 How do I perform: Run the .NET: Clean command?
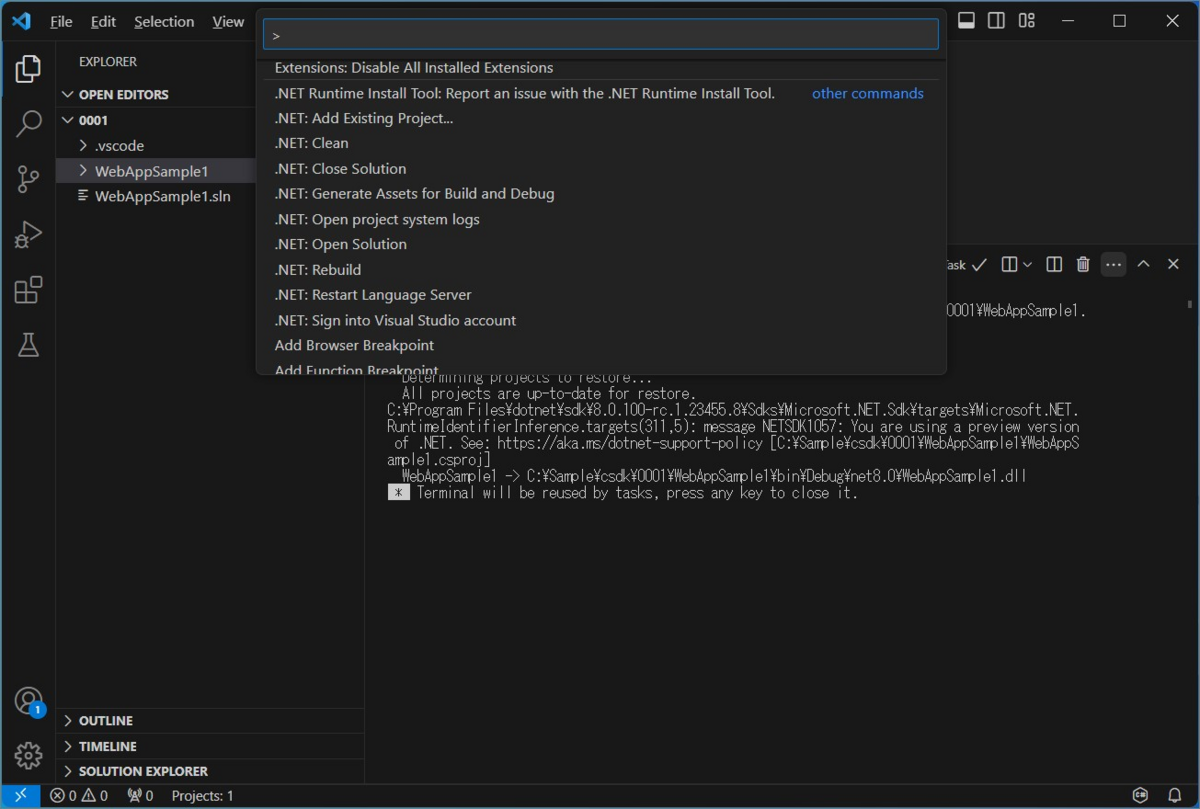(x=601, y=143)
